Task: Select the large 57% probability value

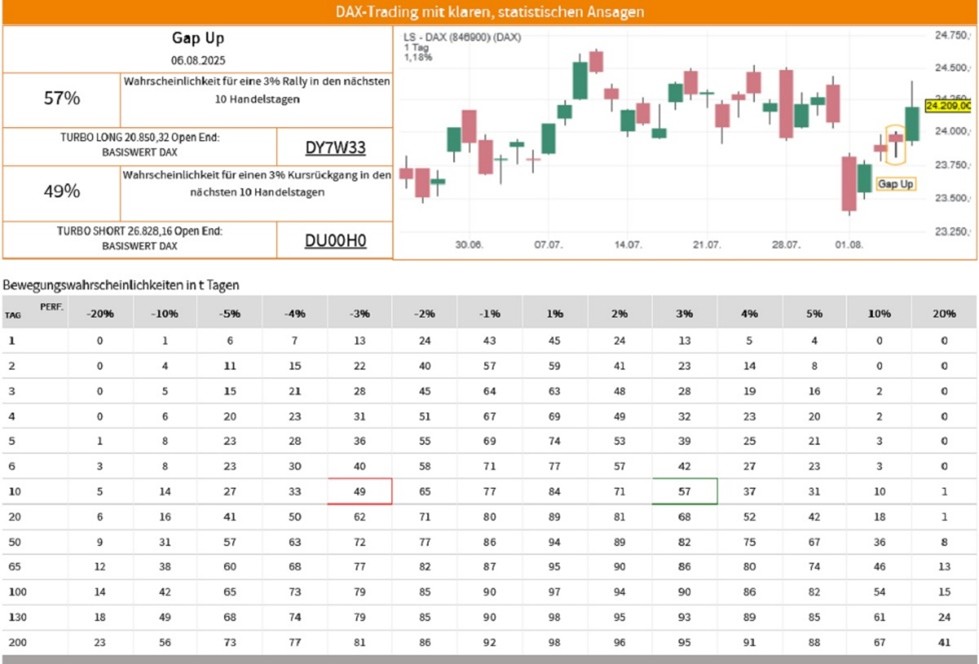Action: coord(62,98)
